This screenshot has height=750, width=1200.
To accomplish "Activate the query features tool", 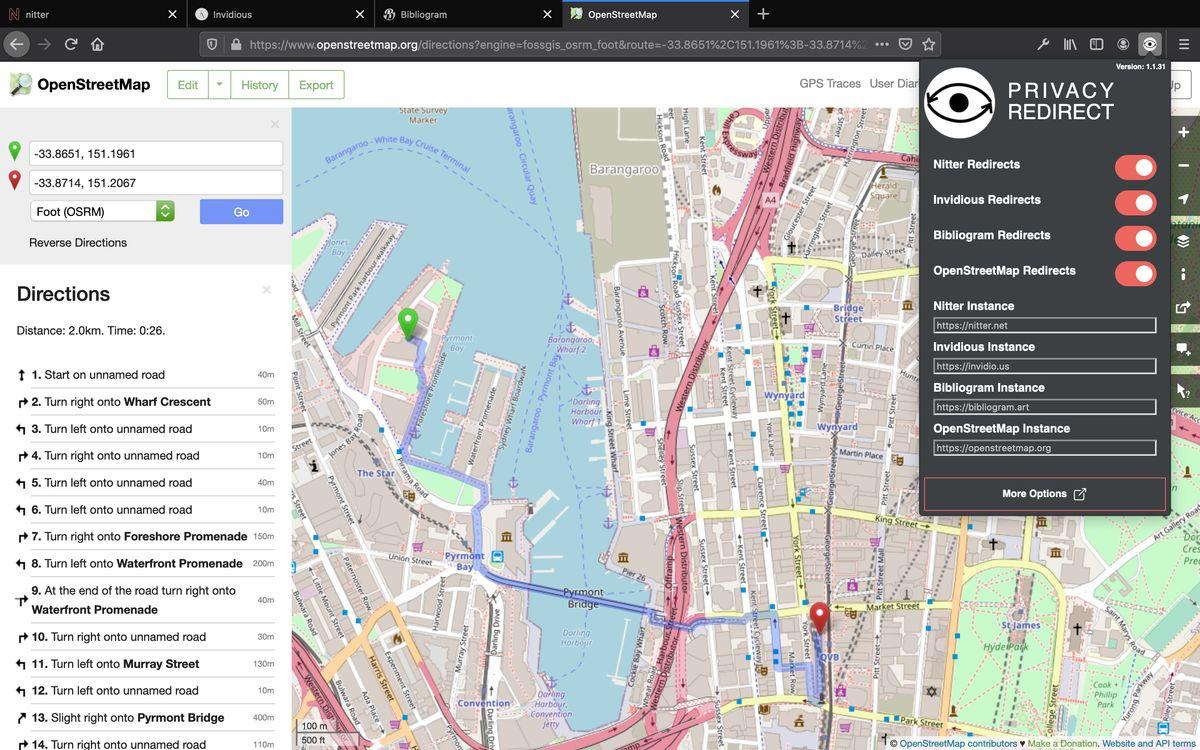I will (1183, 390).
